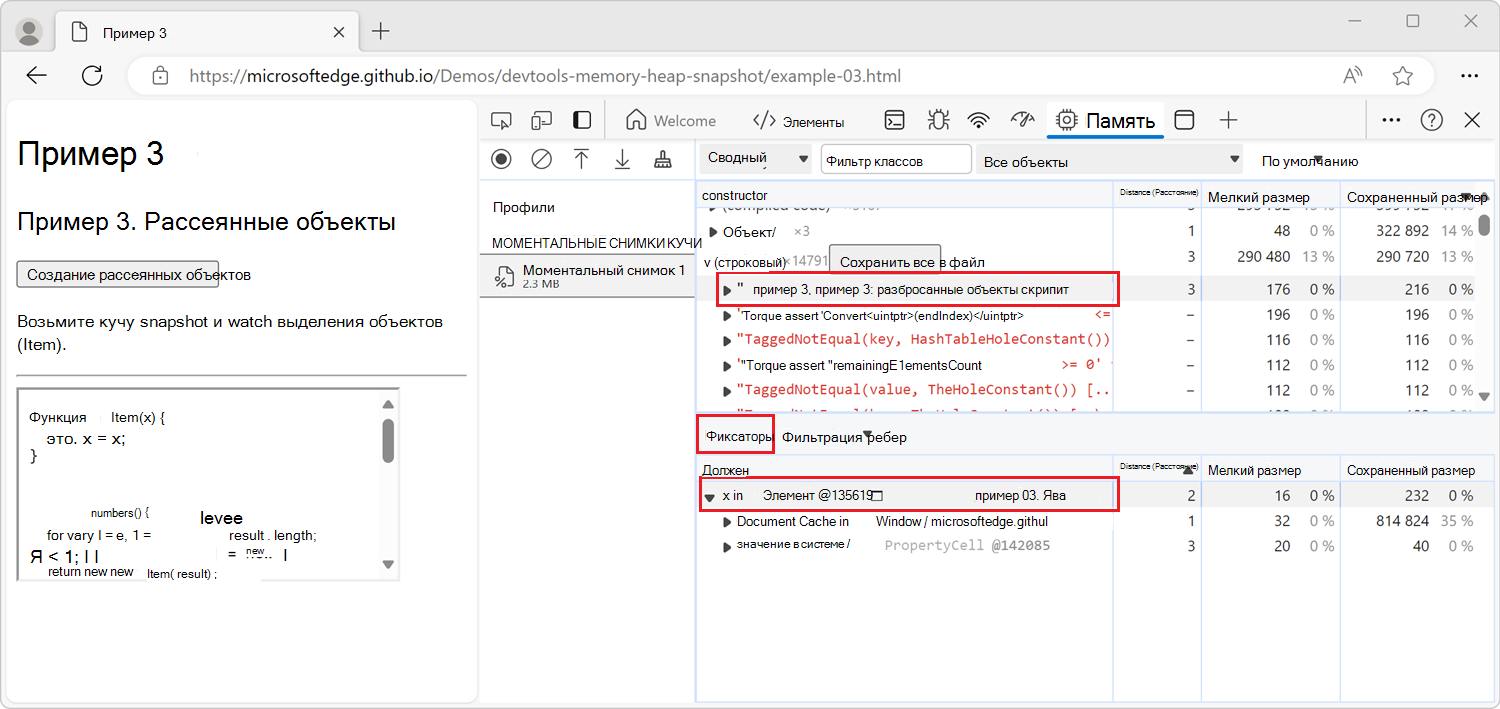Click the collect garbage broom icon
The width and height of the screenshot is (1500, 709).
662,159
